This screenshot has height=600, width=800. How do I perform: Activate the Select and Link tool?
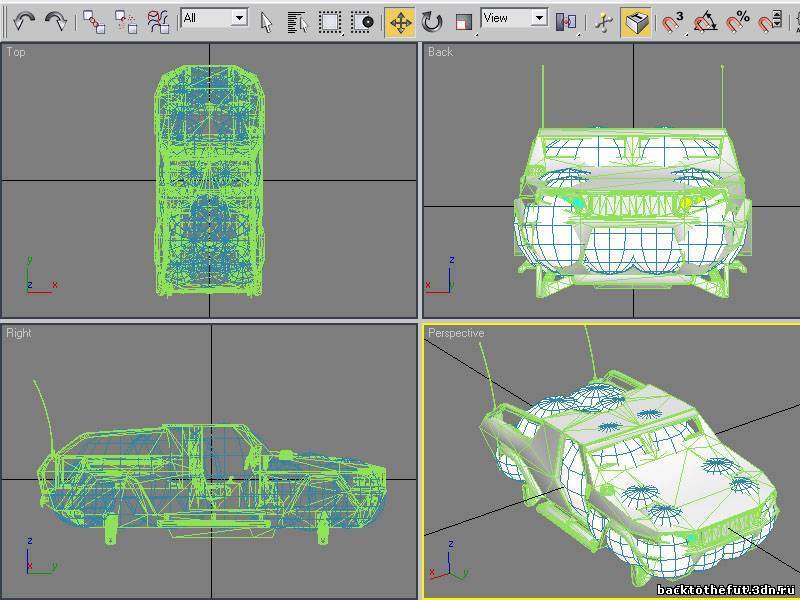point(94,22)
